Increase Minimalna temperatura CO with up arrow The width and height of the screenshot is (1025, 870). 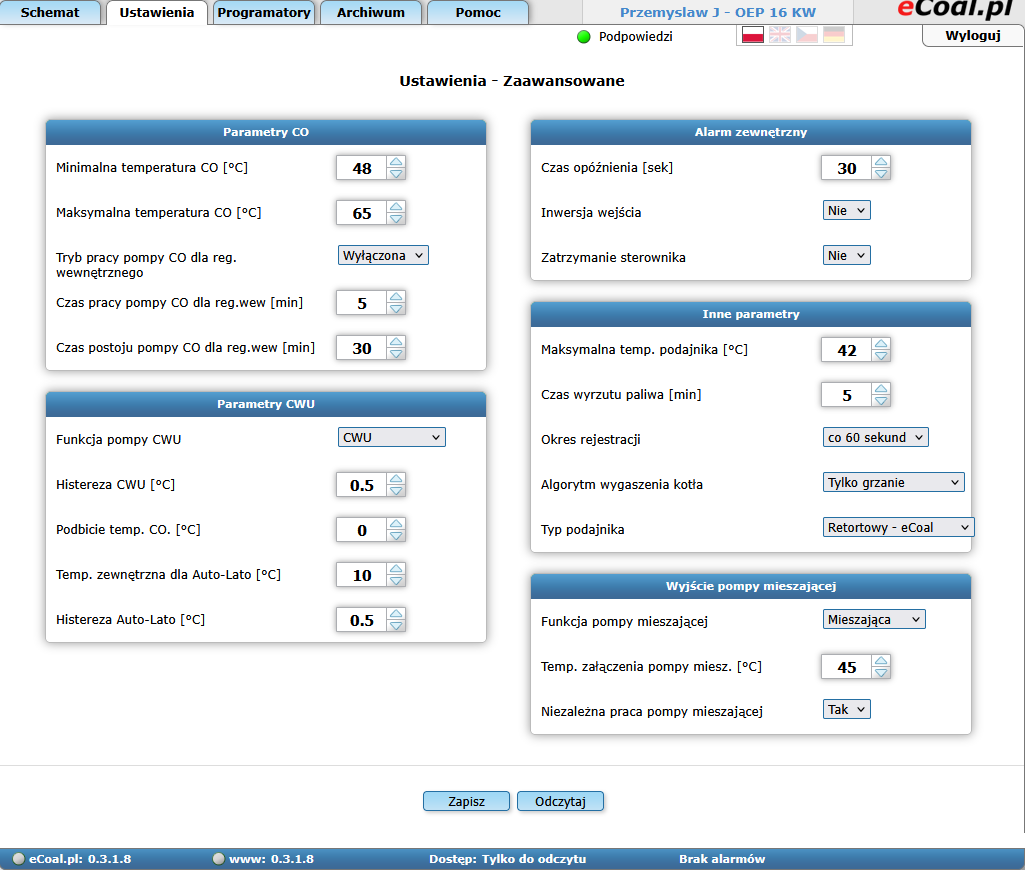point(396,162)
